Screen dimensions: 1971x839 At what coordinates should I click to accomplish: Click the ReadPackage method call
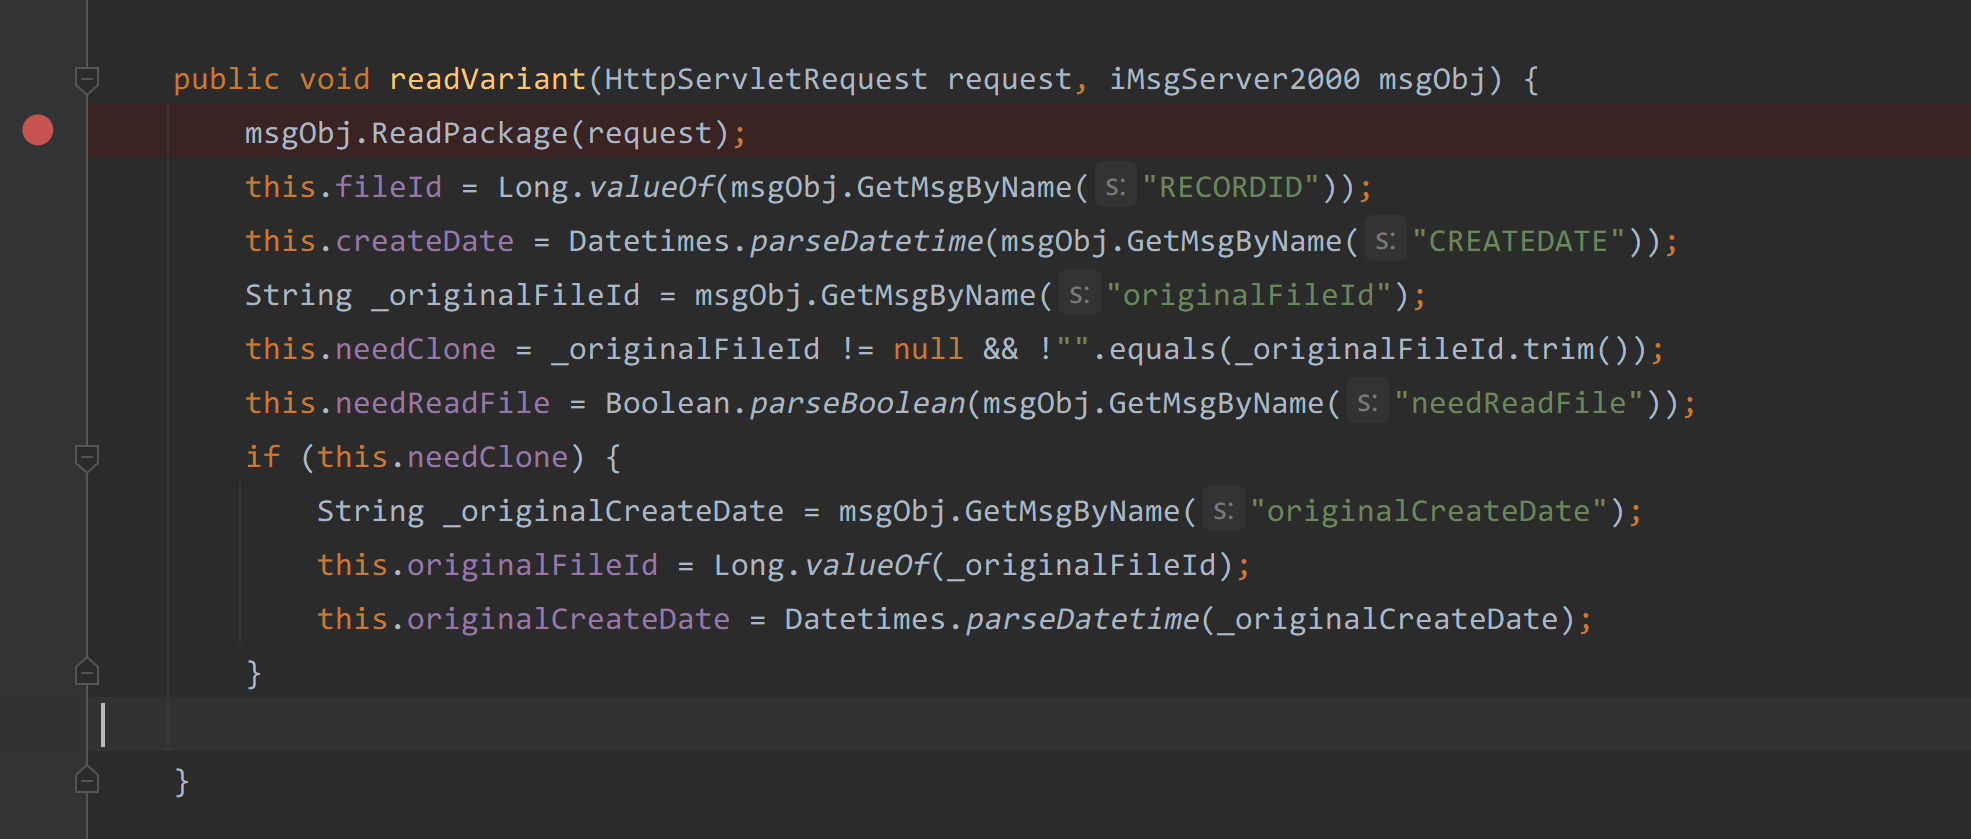[x=470, y=133]
